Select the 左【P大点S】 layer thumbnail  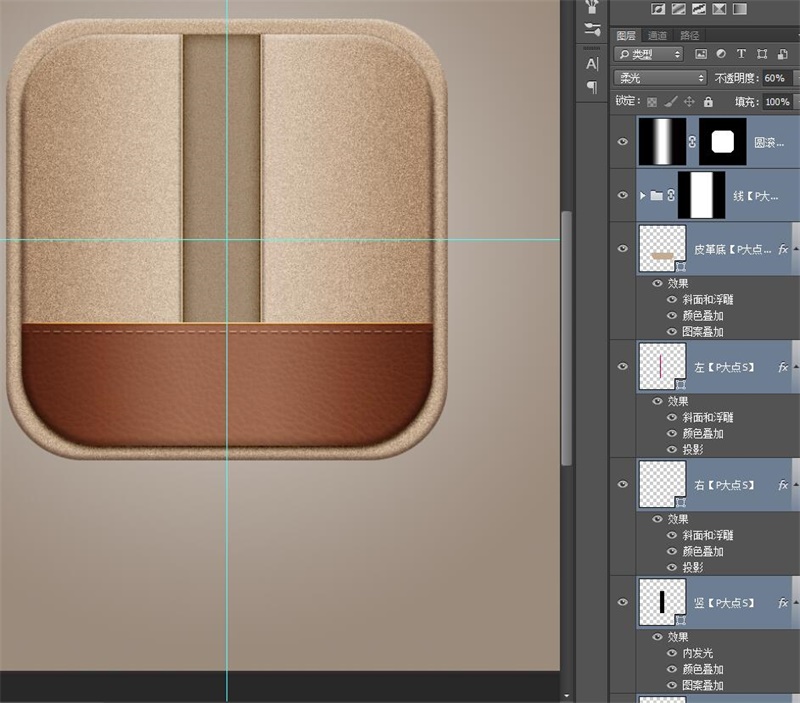[662, 366]
